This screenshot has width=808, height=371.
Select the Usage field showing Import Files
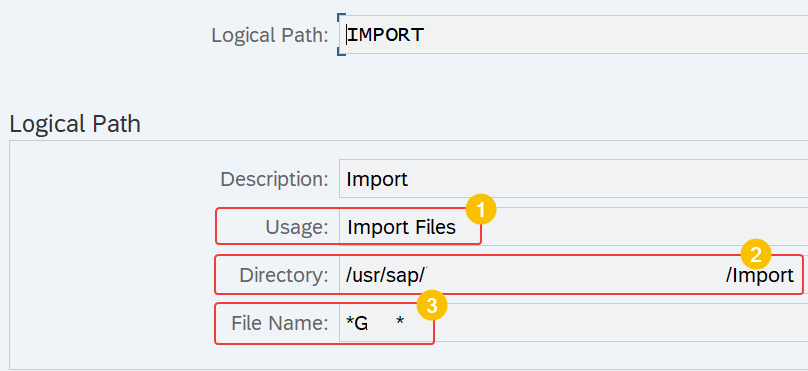point(573,227)
